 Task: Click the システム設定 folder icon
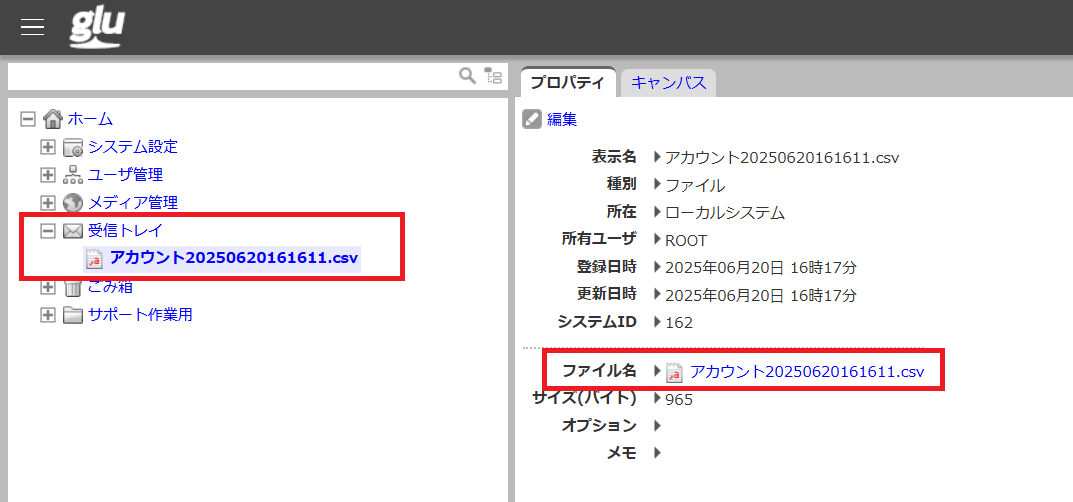tap(73, 147)
